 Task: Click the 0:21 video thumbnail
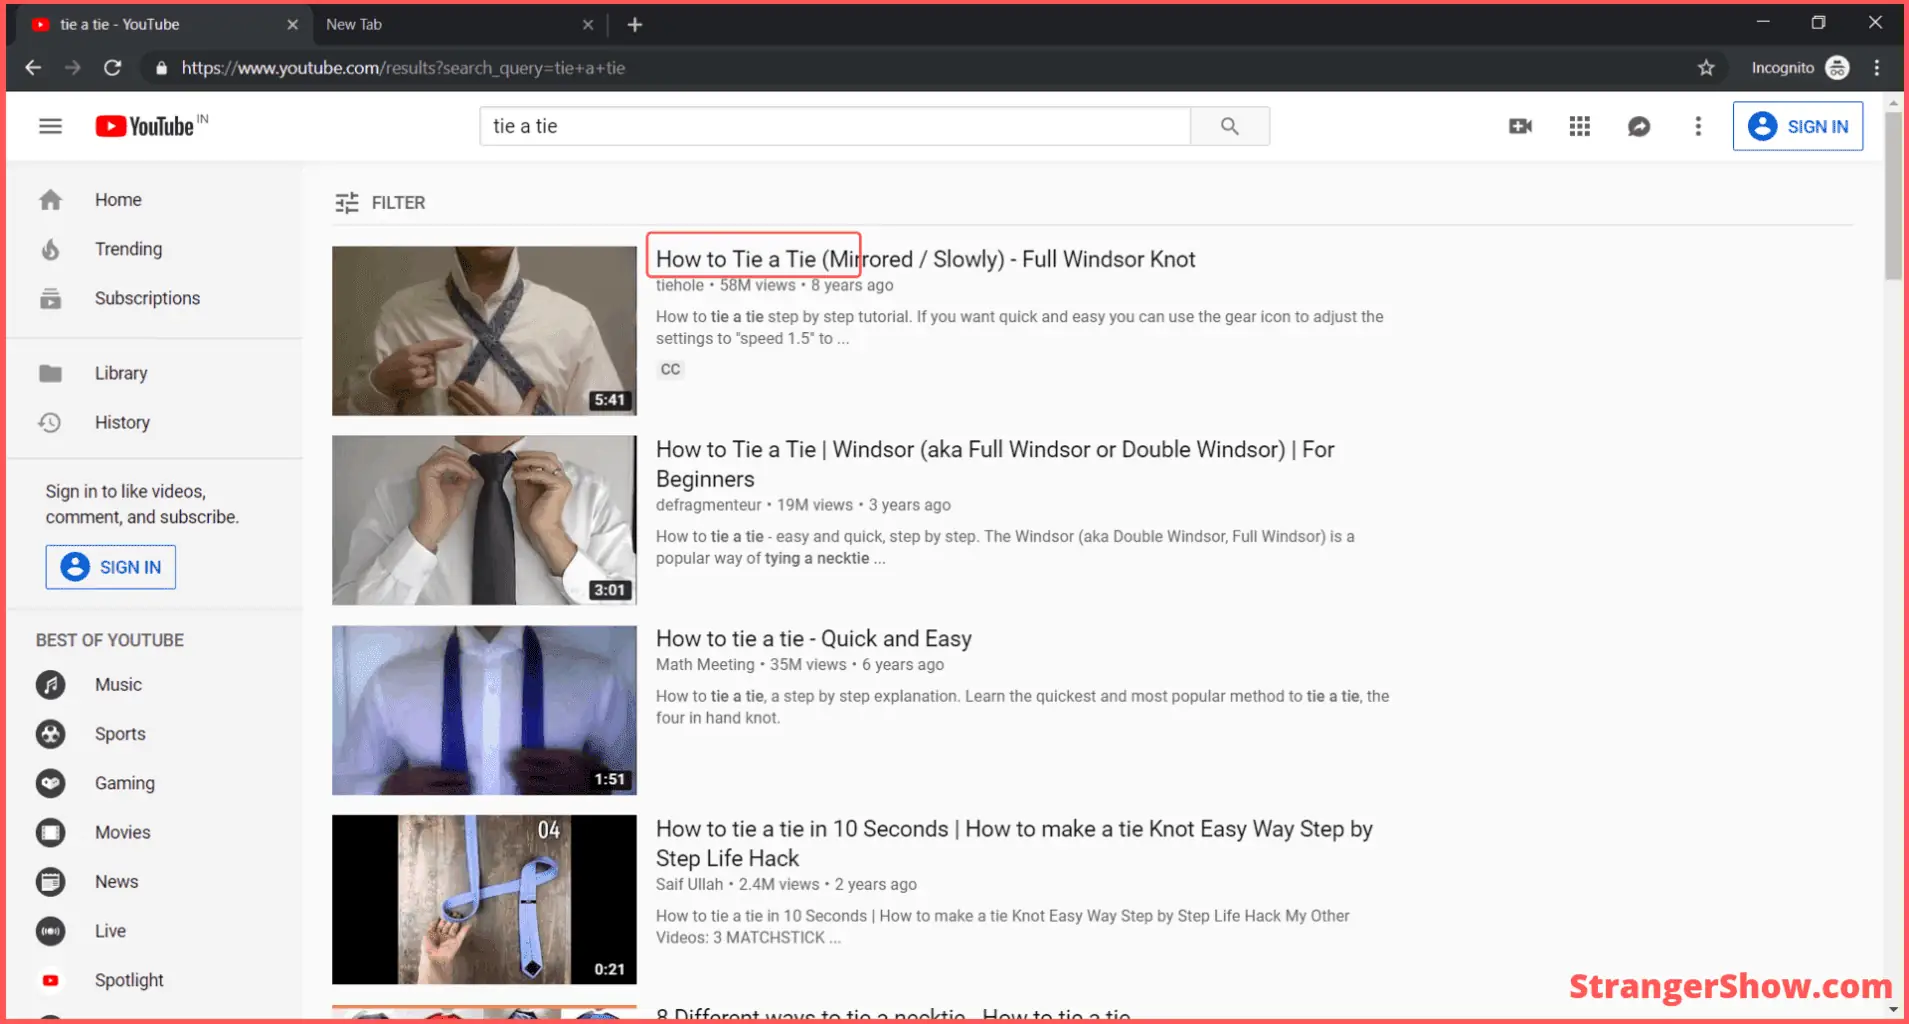tap(484, 899)
